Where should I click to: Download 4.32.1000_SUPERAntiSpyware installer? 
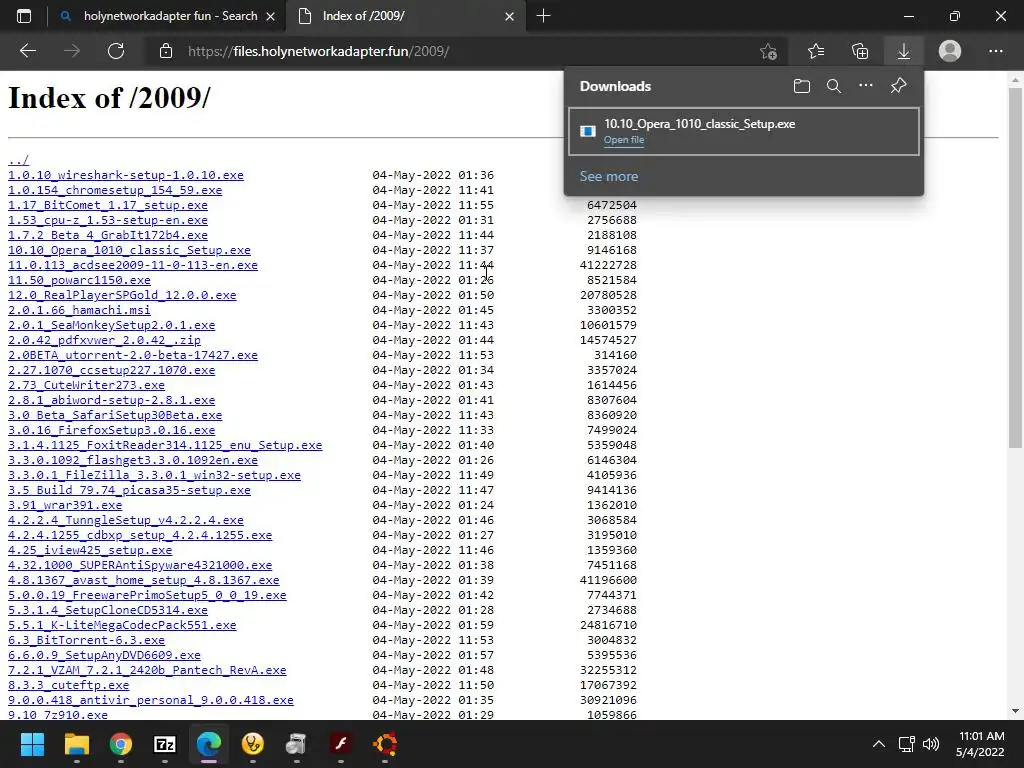pos(140,566)
